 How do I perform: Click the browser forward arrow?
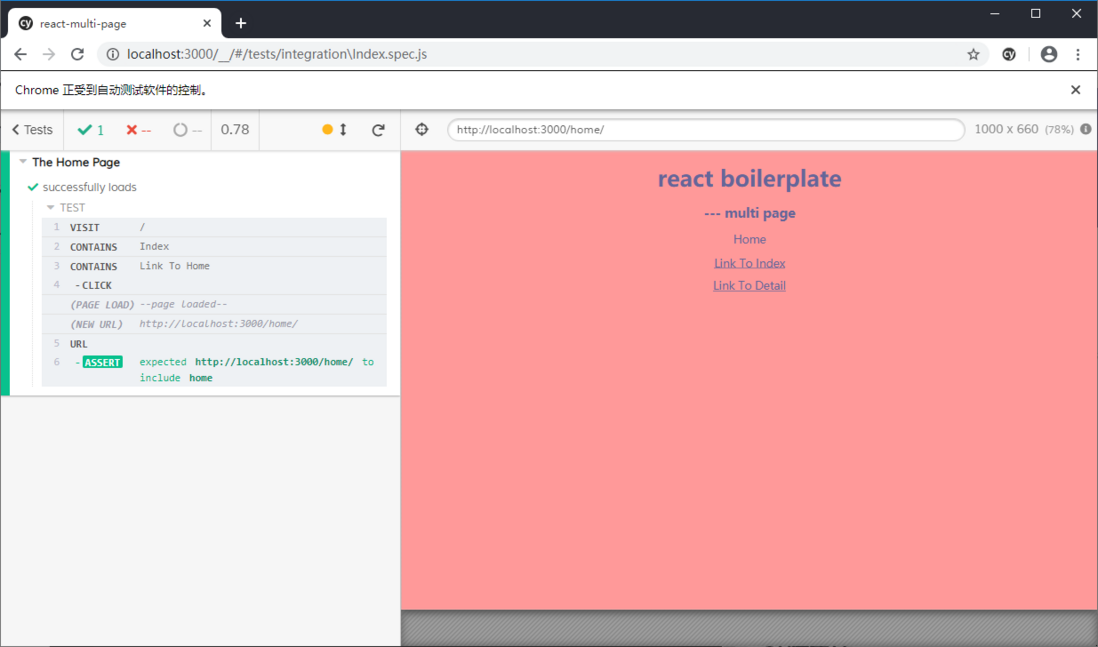coord(48,54)
